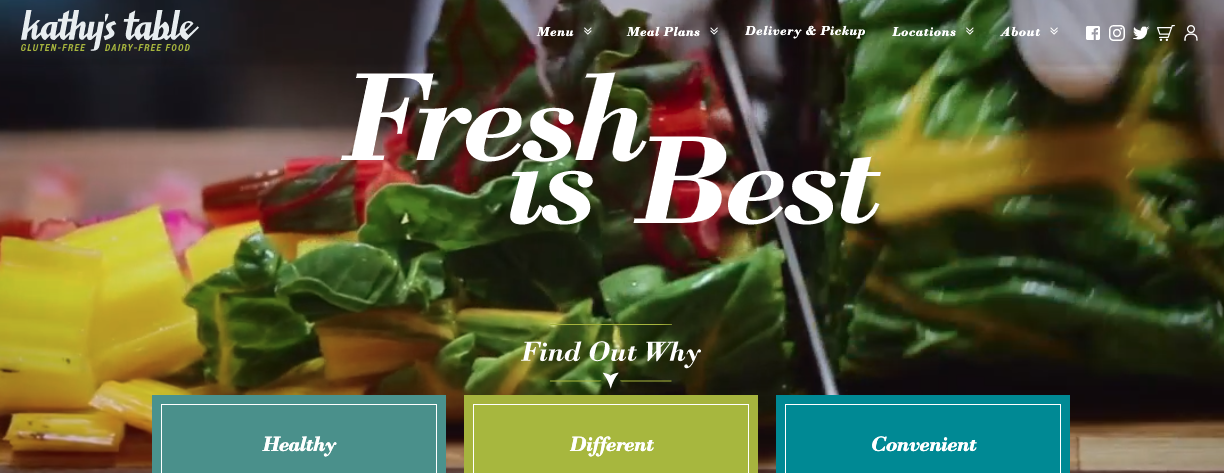Expand the Menu dropdown chevron
This screenshot has width=1224, height=473.
coord(588,31)
